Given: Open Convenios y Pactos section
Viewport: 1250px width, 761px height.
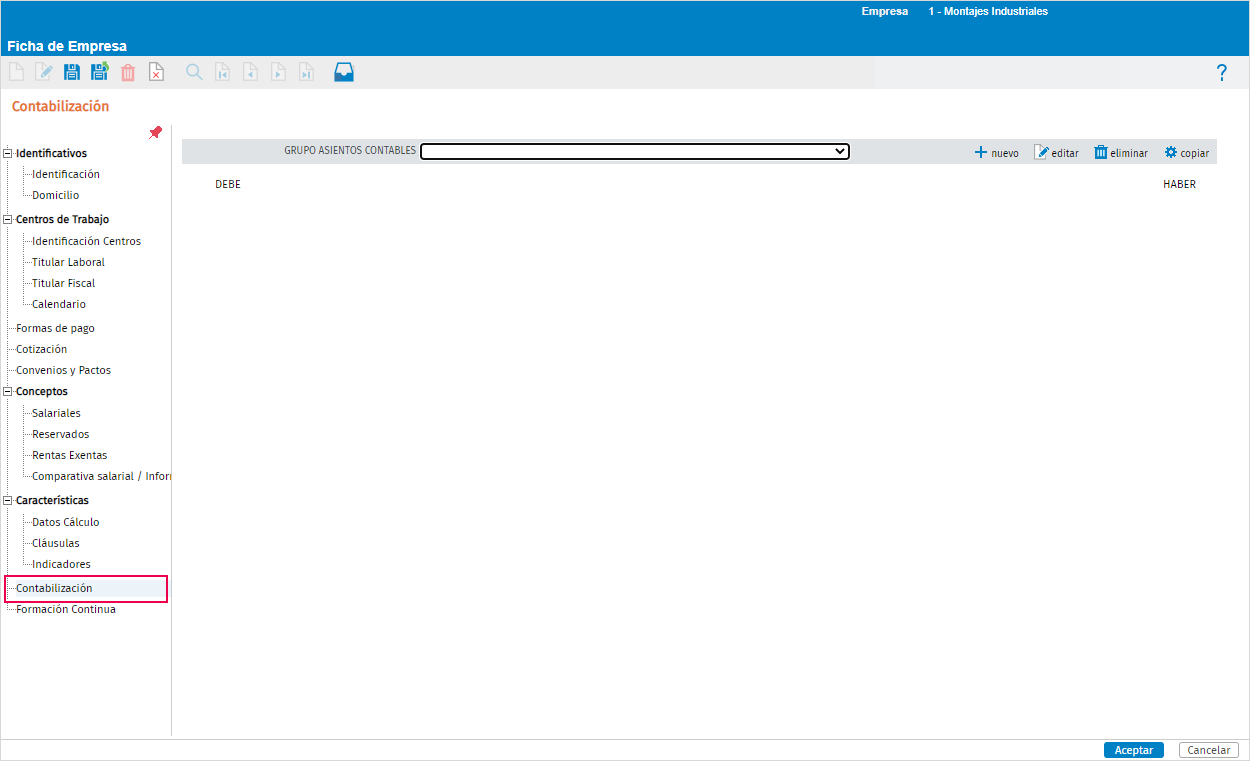Looking at the screenshot, I should [64, 370].
